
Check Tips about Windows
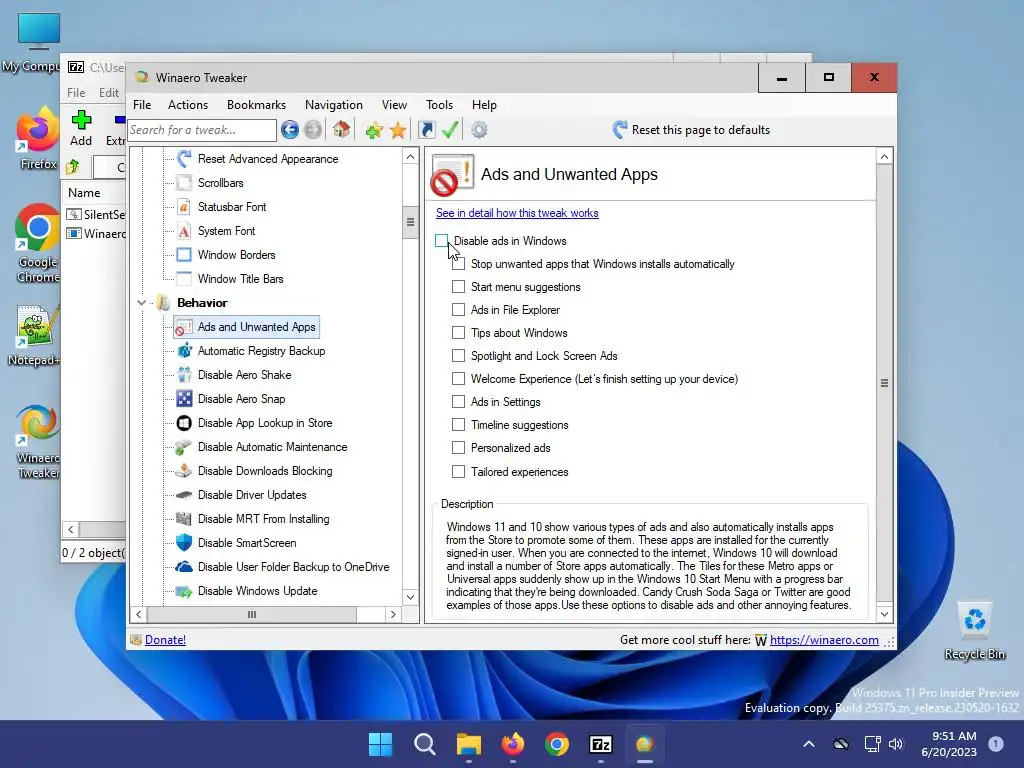(x=458, y=332)
